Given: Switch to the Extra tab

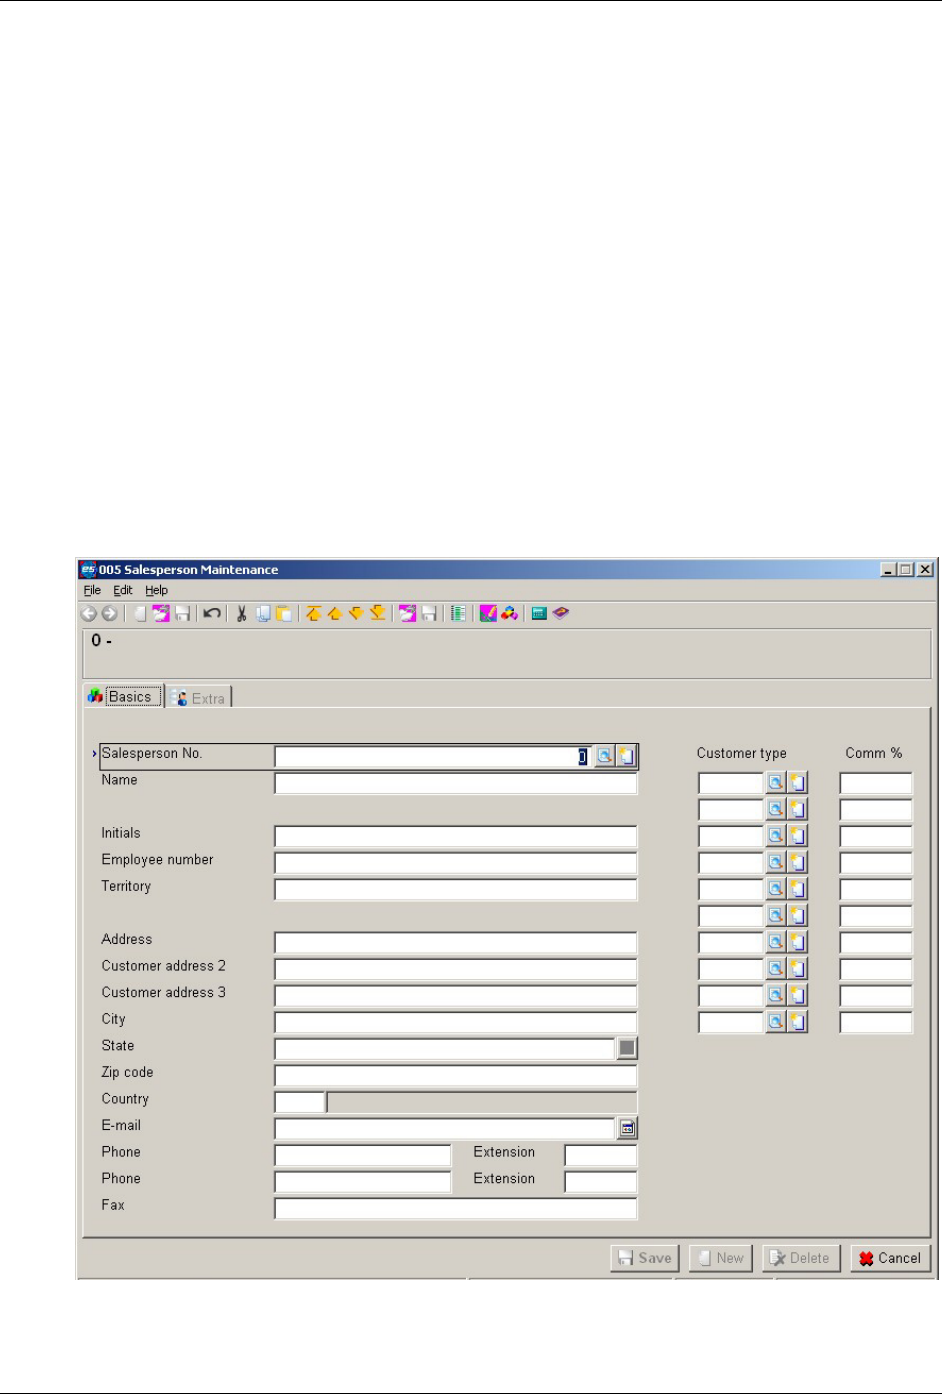Looking at the screenshot, I should coord(200,698).
